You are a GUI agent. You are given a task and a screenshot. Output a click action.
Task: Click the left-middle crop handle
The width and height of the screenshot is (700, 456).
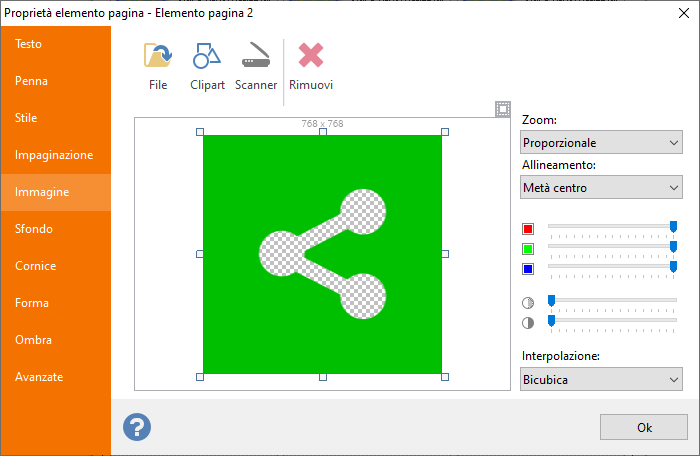(200, 254)
